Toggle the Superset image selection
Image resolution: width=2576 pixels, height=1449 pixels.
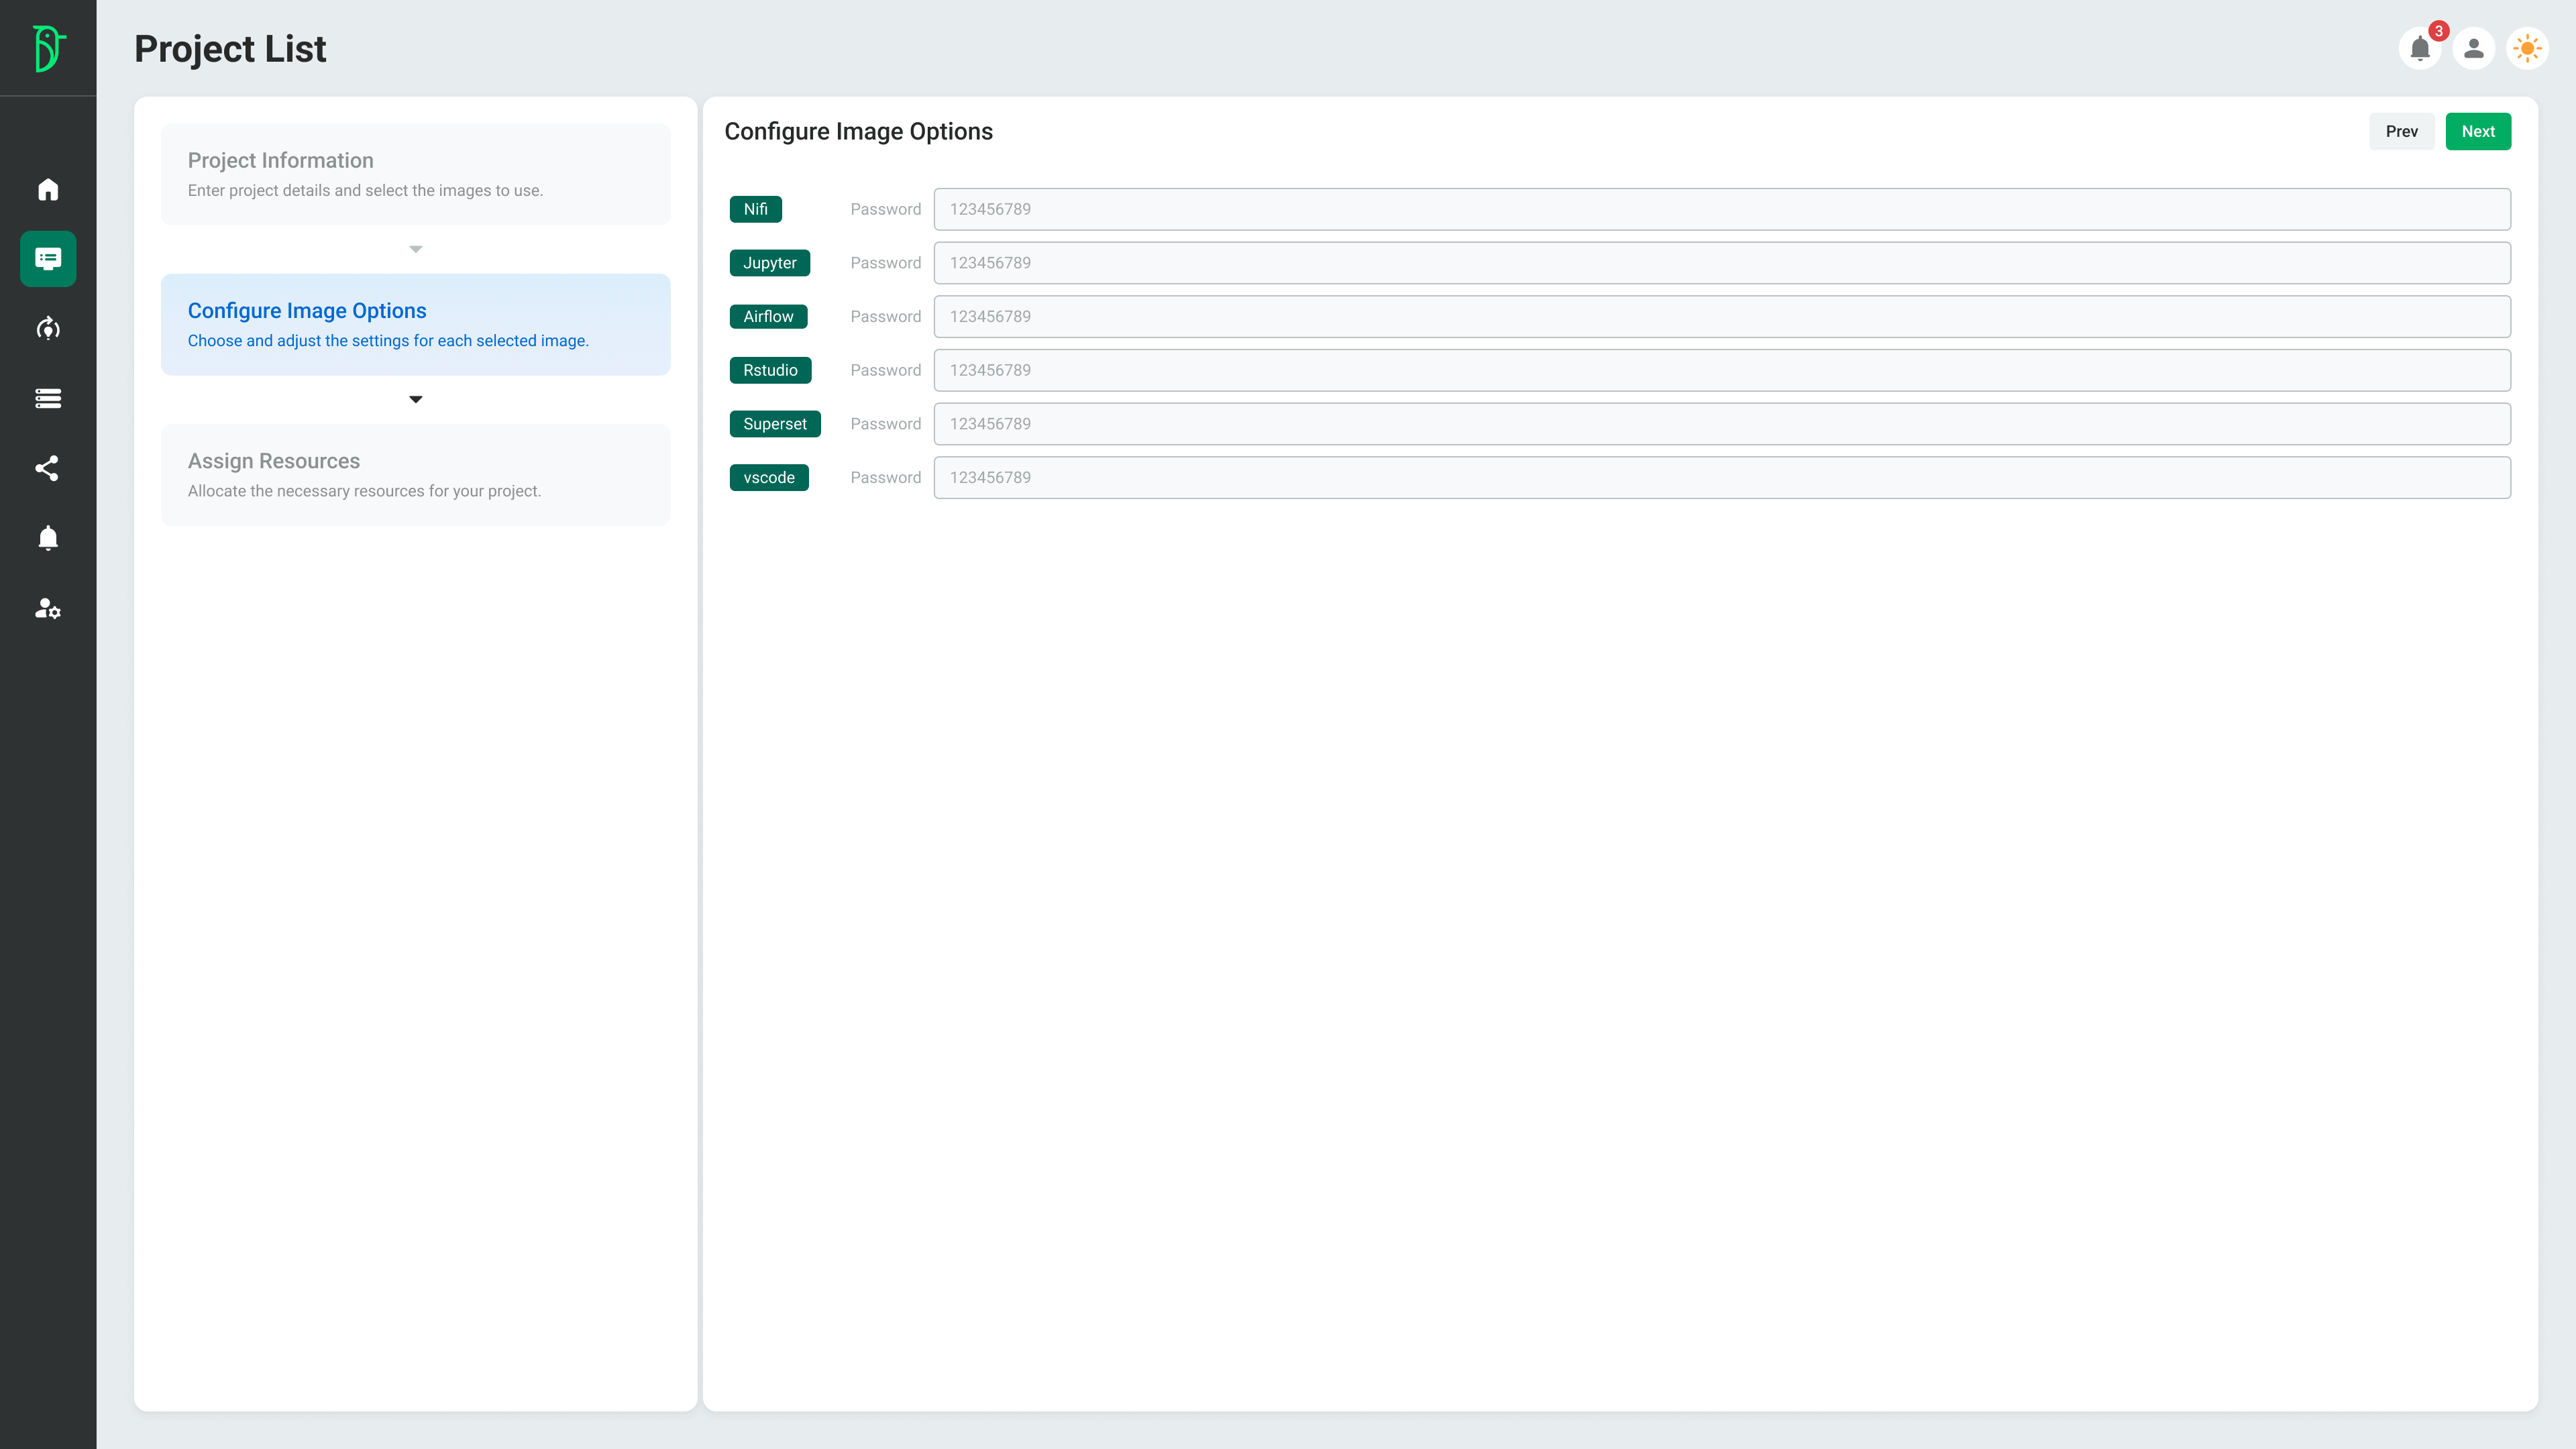click(x=773, y=423)
